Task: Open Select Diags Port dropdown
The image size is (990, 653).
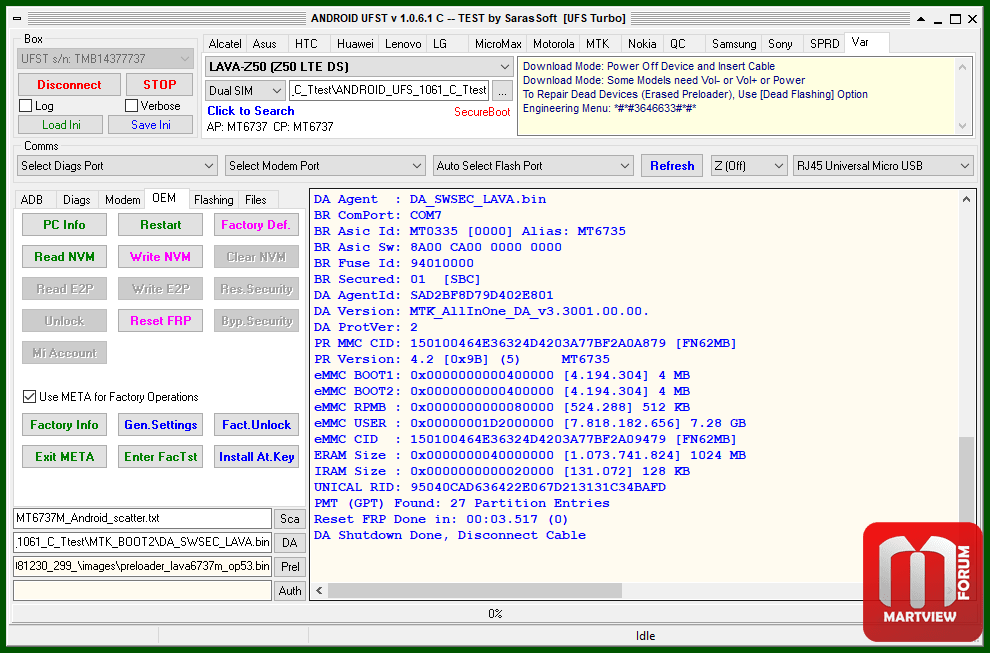Action: click(117, 166)
